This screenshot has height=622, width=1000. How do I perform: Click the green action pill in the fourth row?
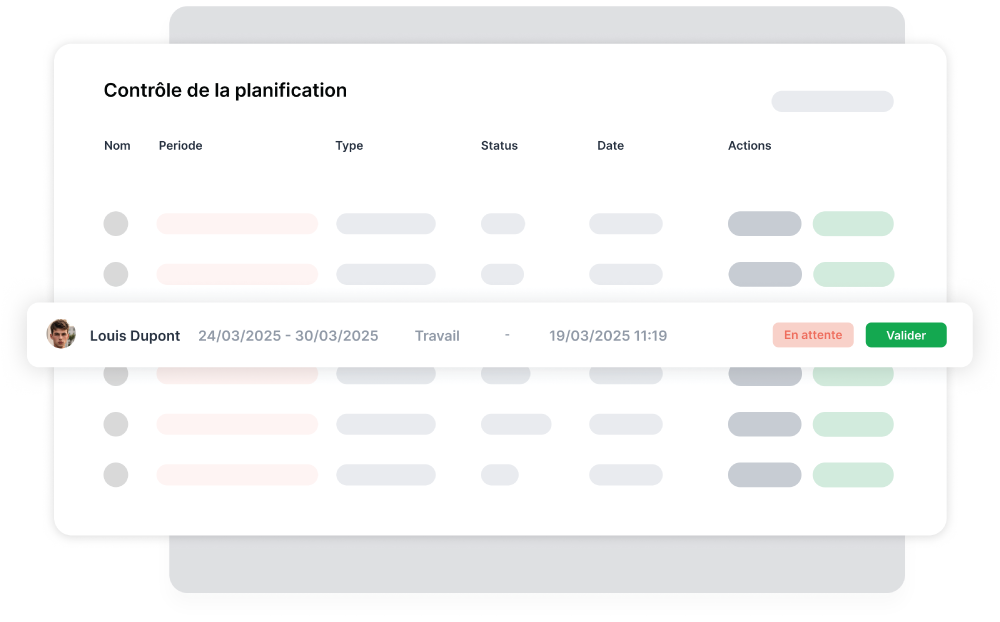pos(853,424)
